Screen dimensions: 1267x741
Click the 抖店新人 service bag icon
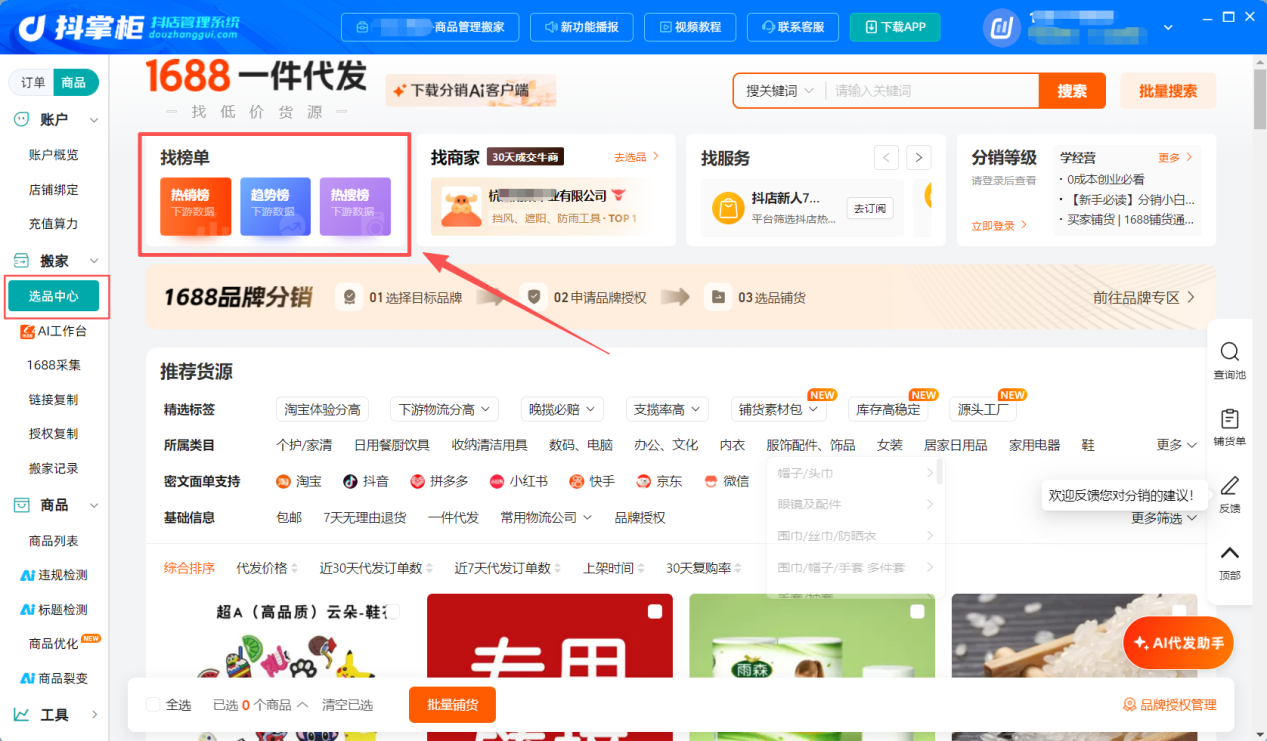point(727,208)
